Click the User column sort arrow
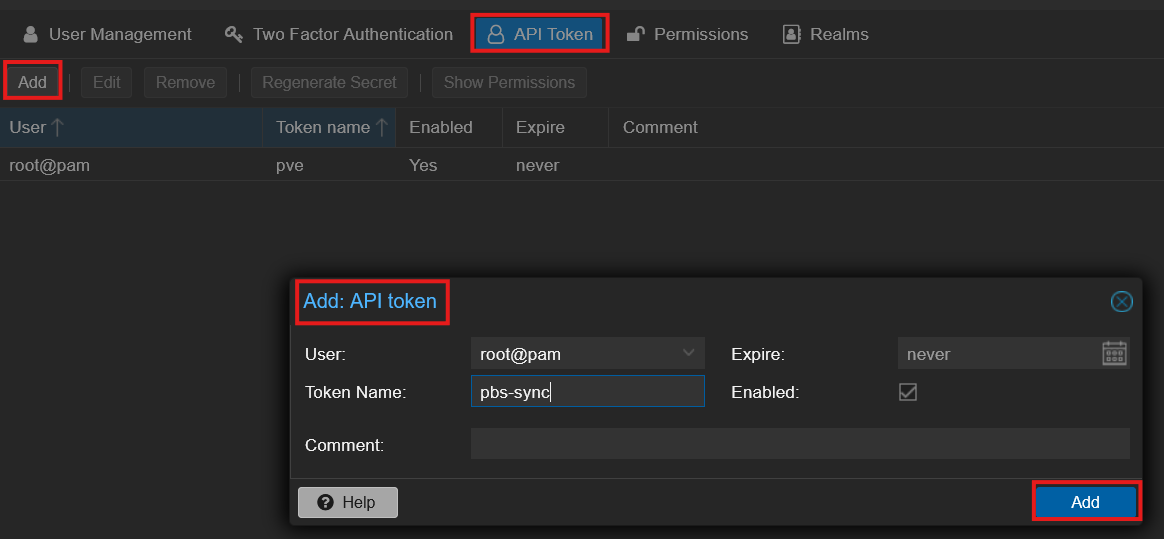This screenshot has width=1164, height=539. (57, 127)
